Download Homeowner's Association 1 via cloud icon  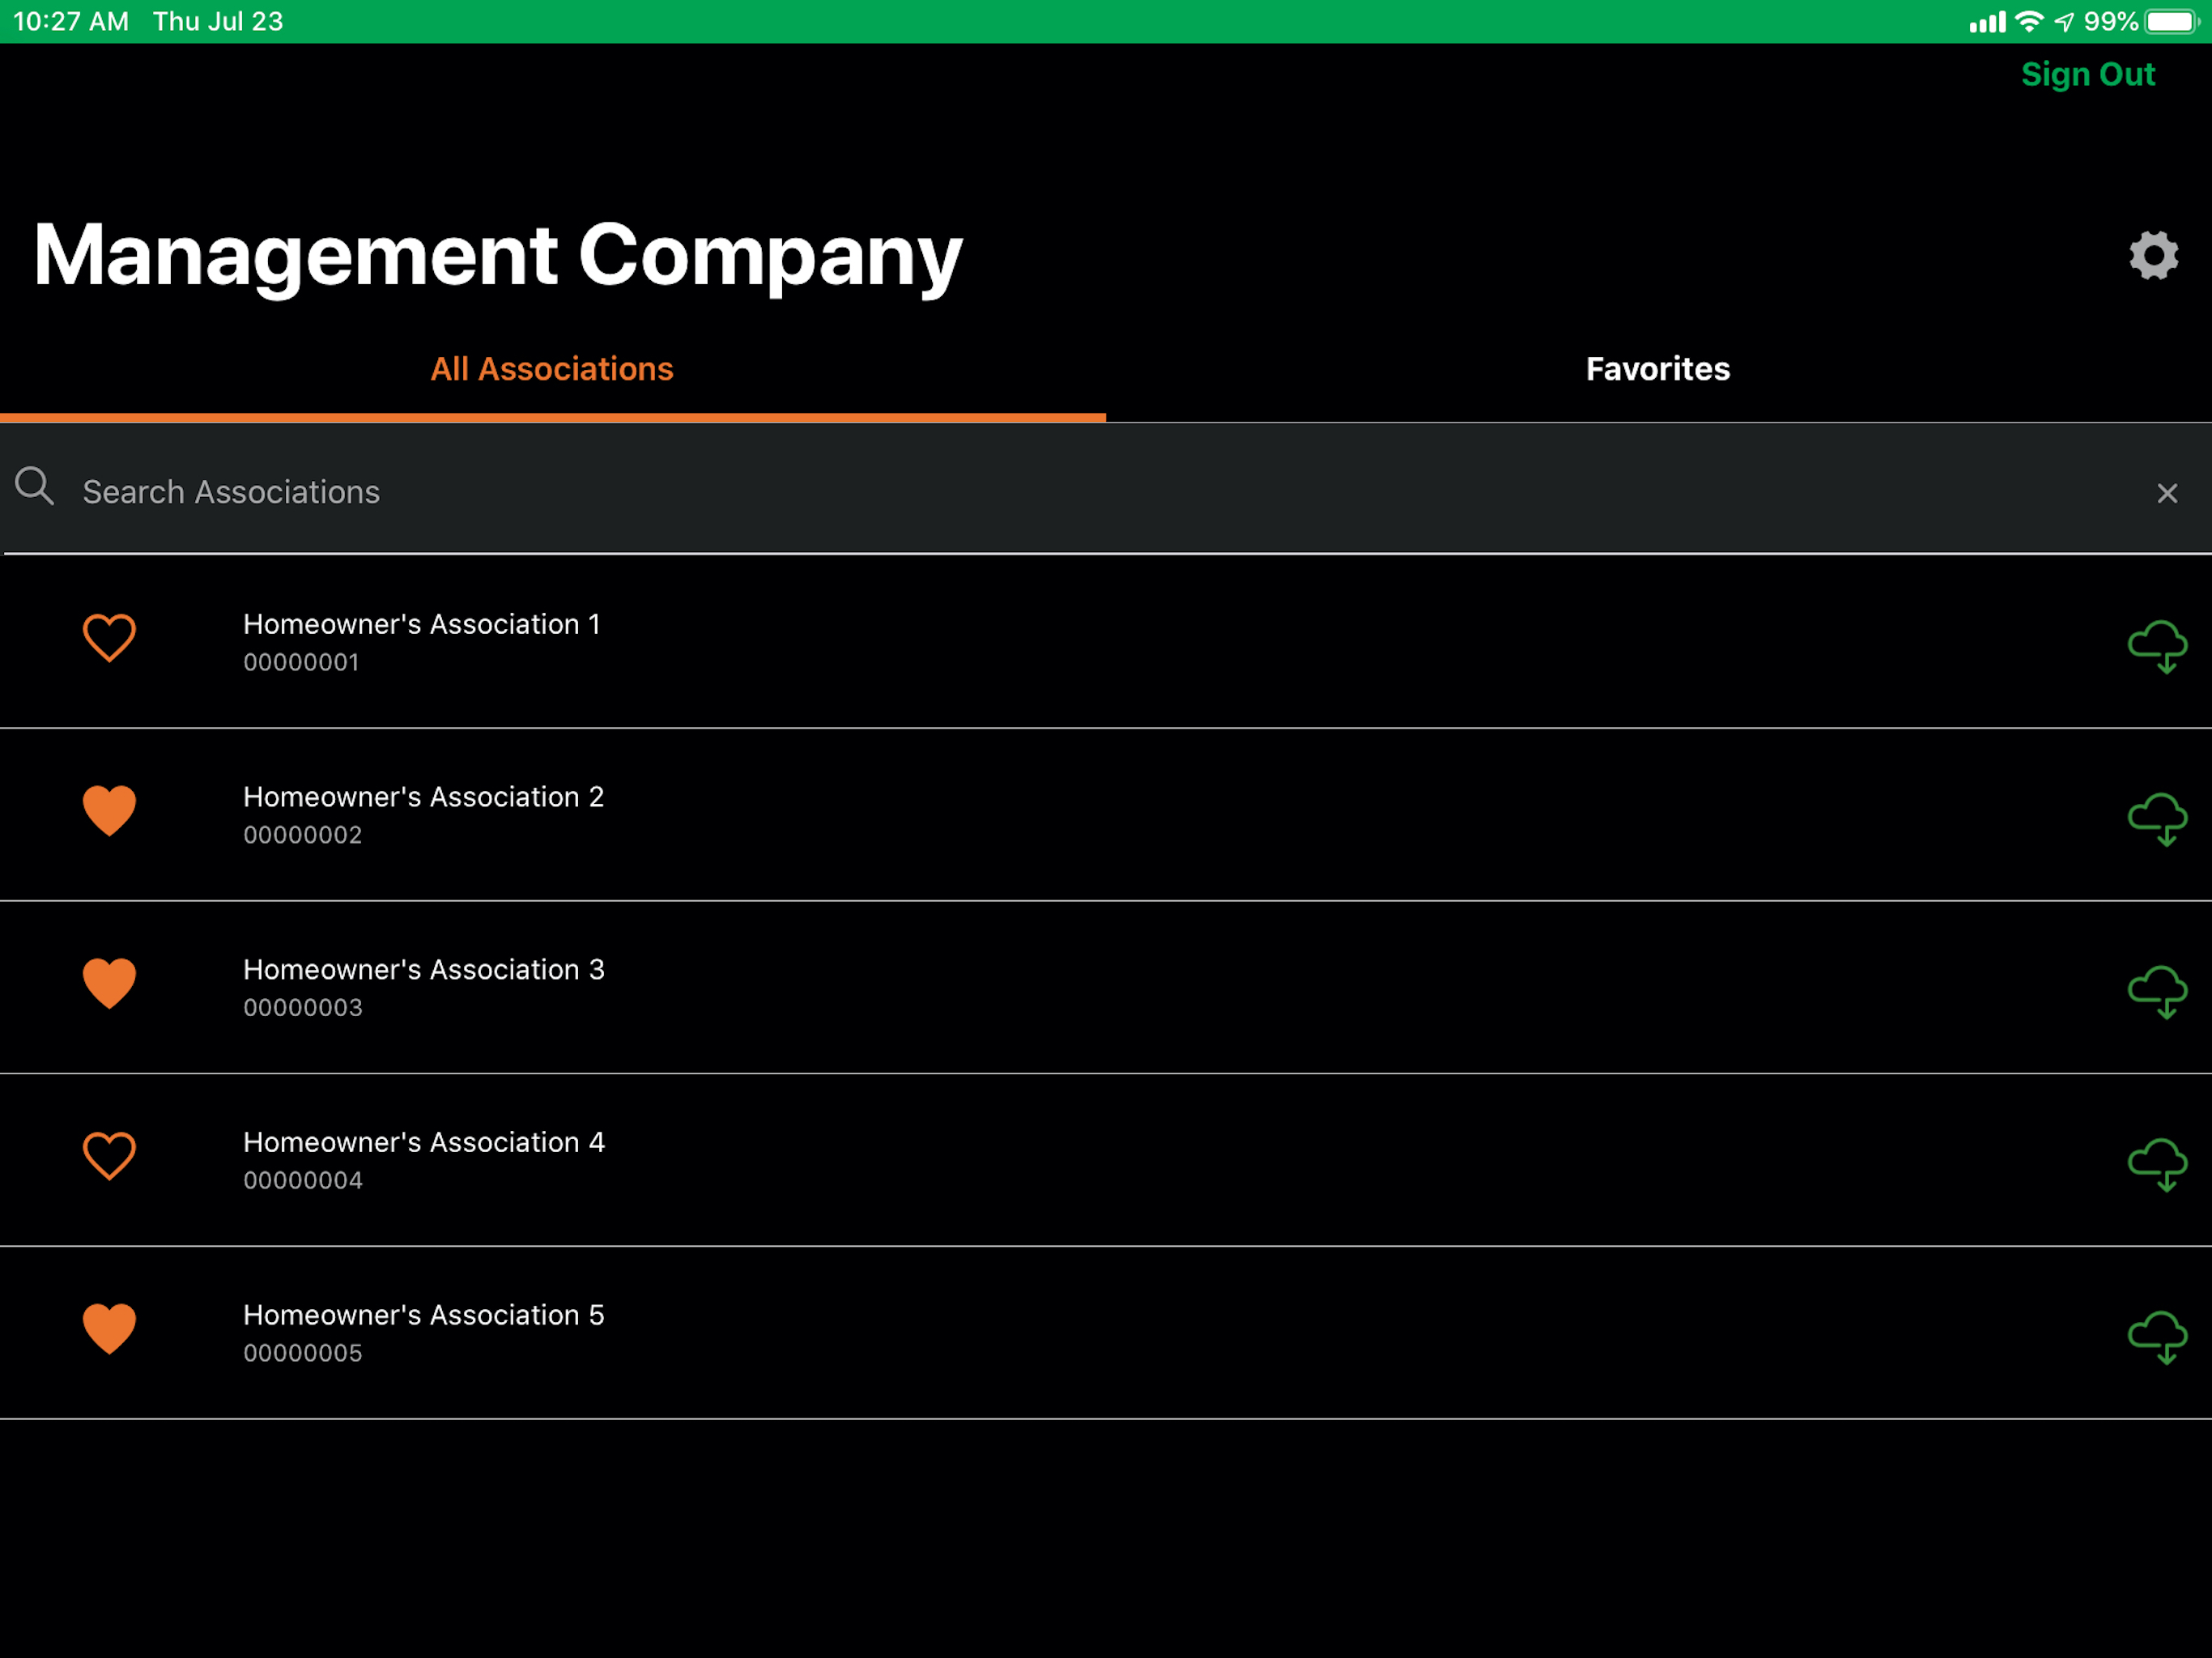coord(2157,646)
